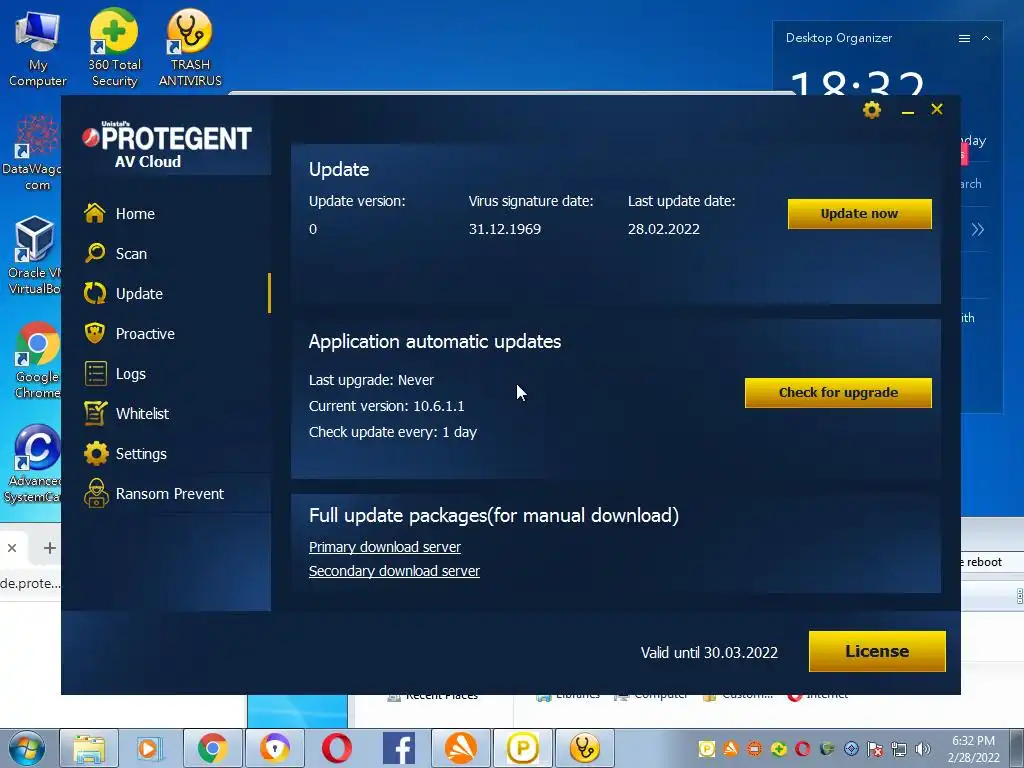The width and height of the screenshot is (1024, 768).
Task: Open the media player taskbar icon
Action: pos(150,748)
